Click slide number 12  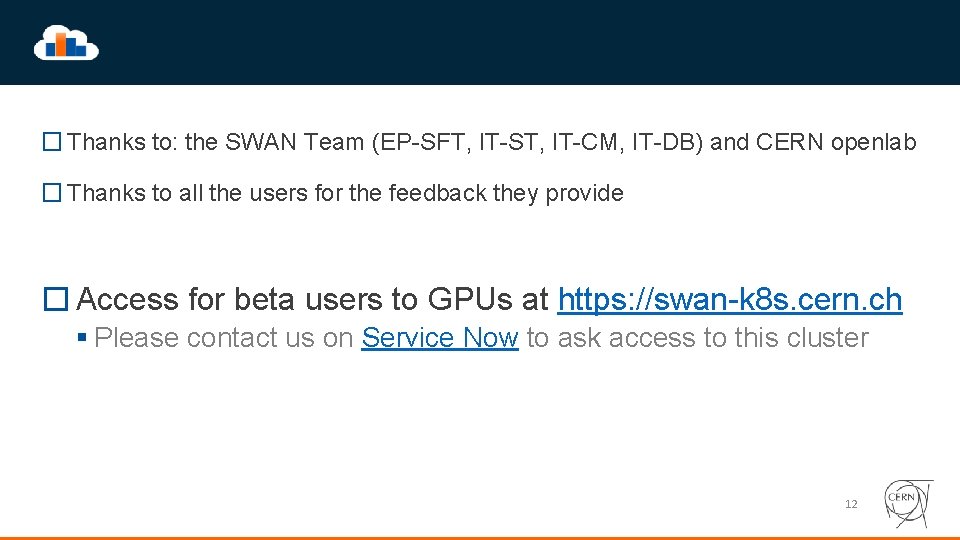point(851,504)
